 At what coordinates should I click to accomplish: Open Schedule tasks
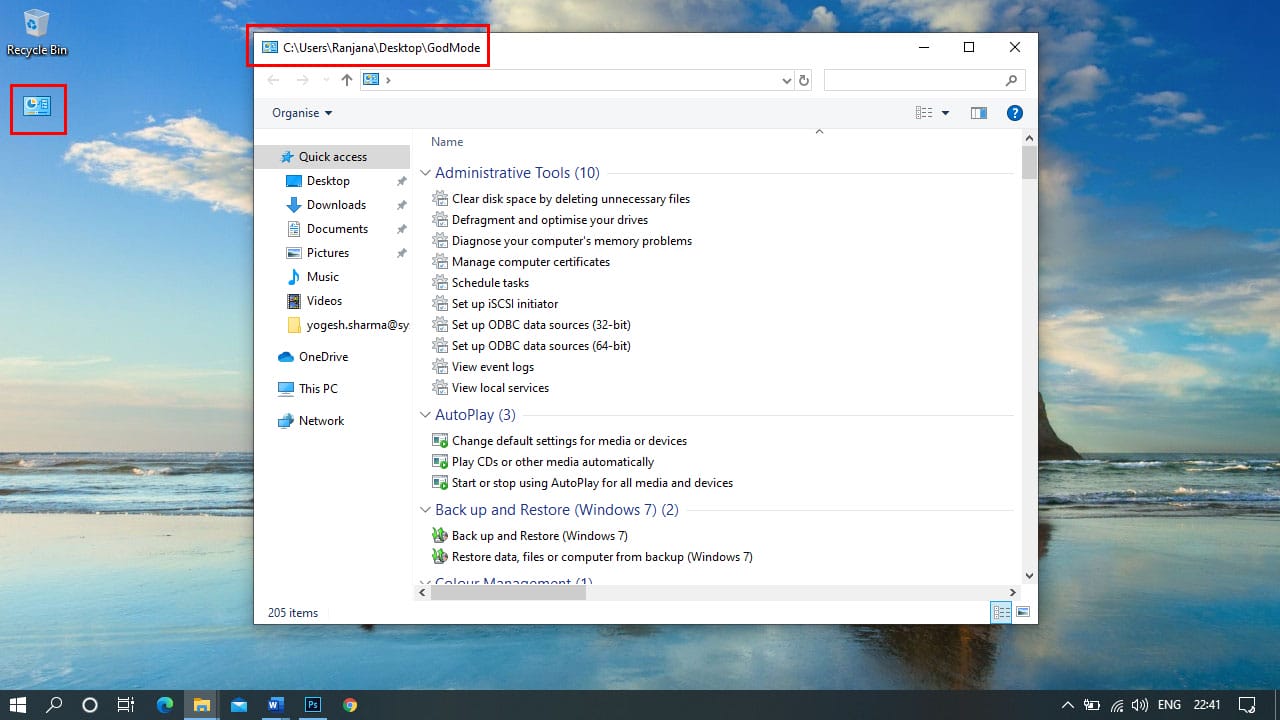(x=490, y=283)
